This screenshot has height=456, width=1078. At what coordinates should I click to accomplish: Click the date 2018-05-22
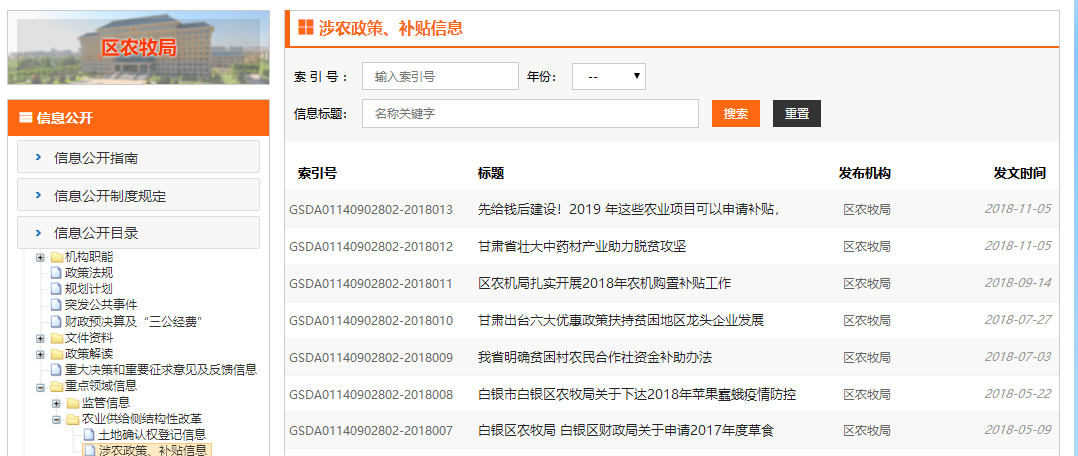1018,394
